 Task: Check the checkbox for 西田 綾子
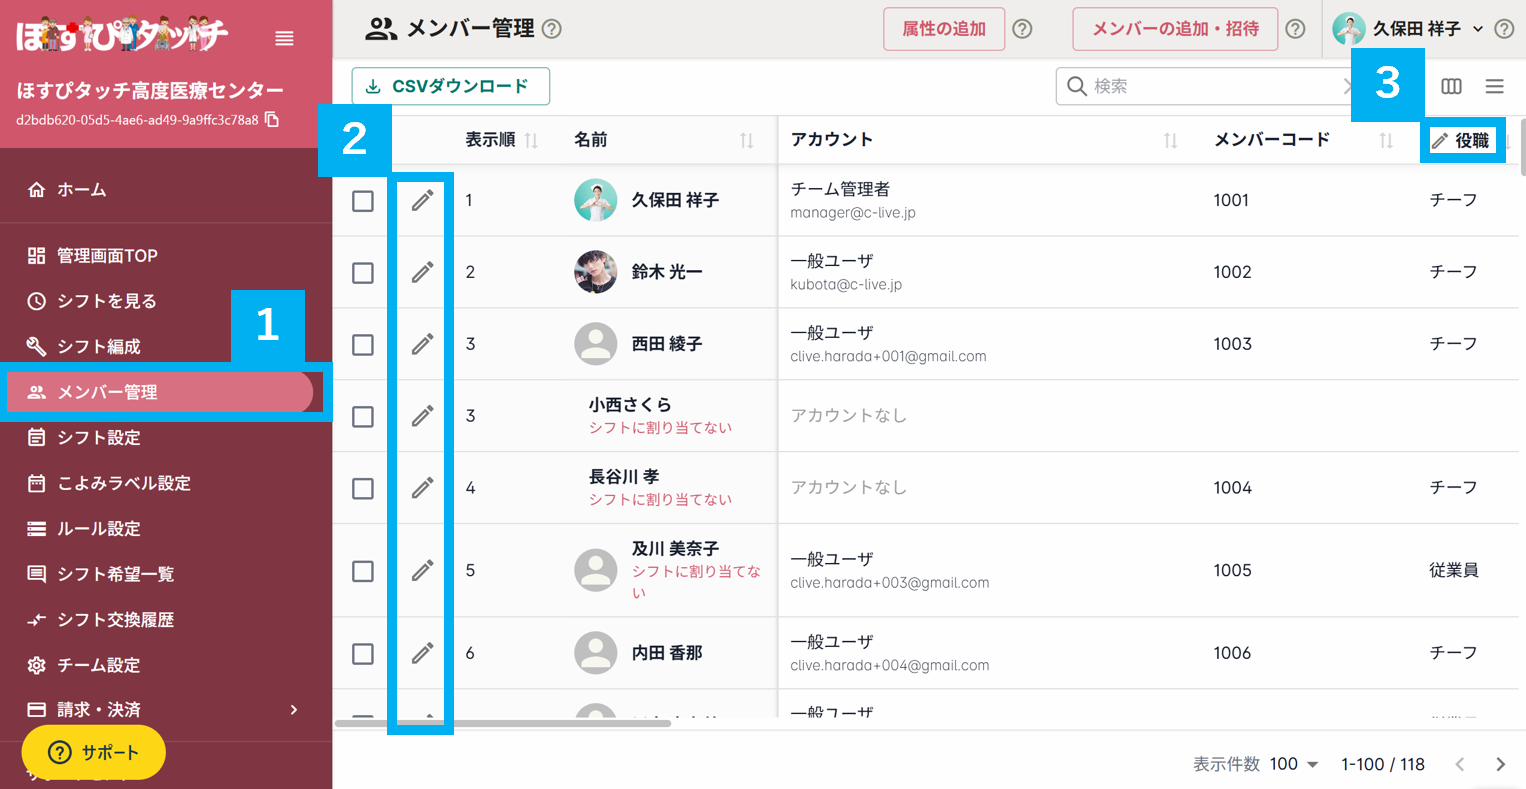[361, 344]
